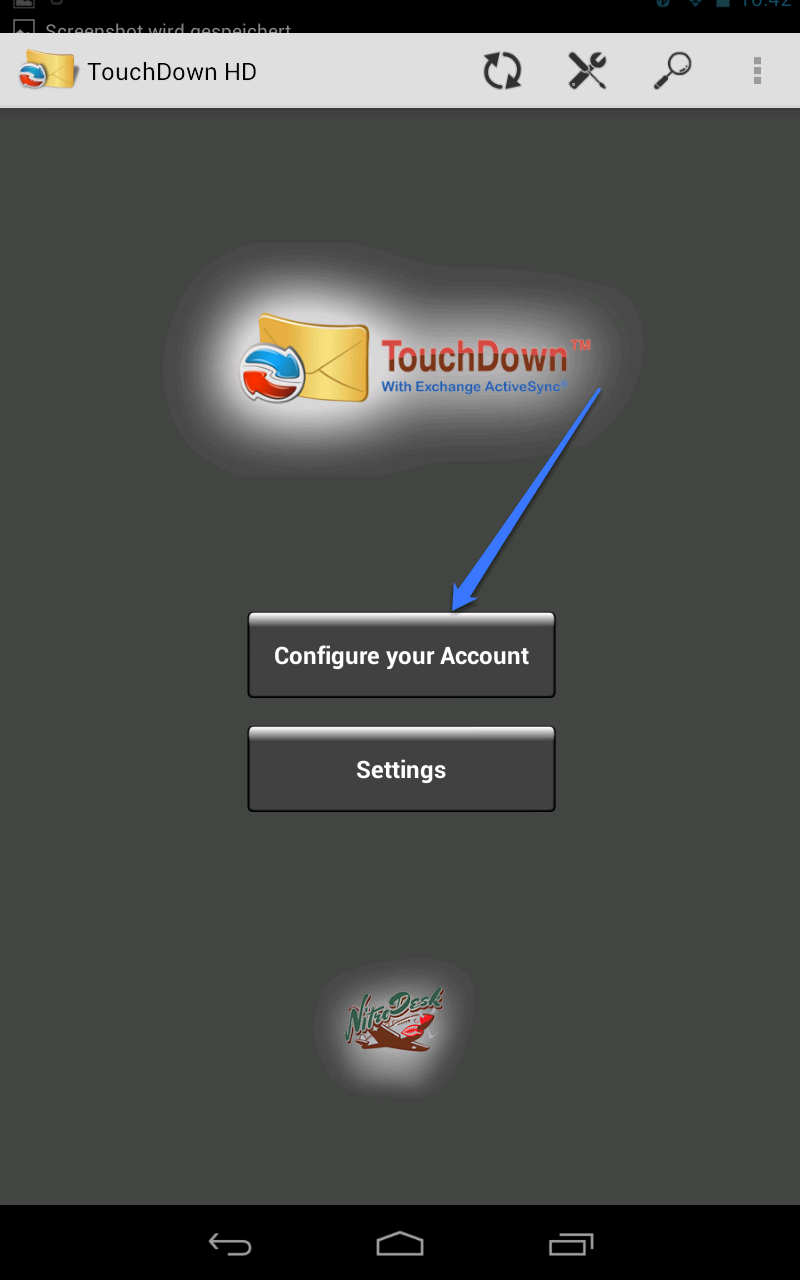The height and width of the screenshot is (1280, 800).
Task: Open the wrench and screwdriver tools icon
Action: point(588,72)
